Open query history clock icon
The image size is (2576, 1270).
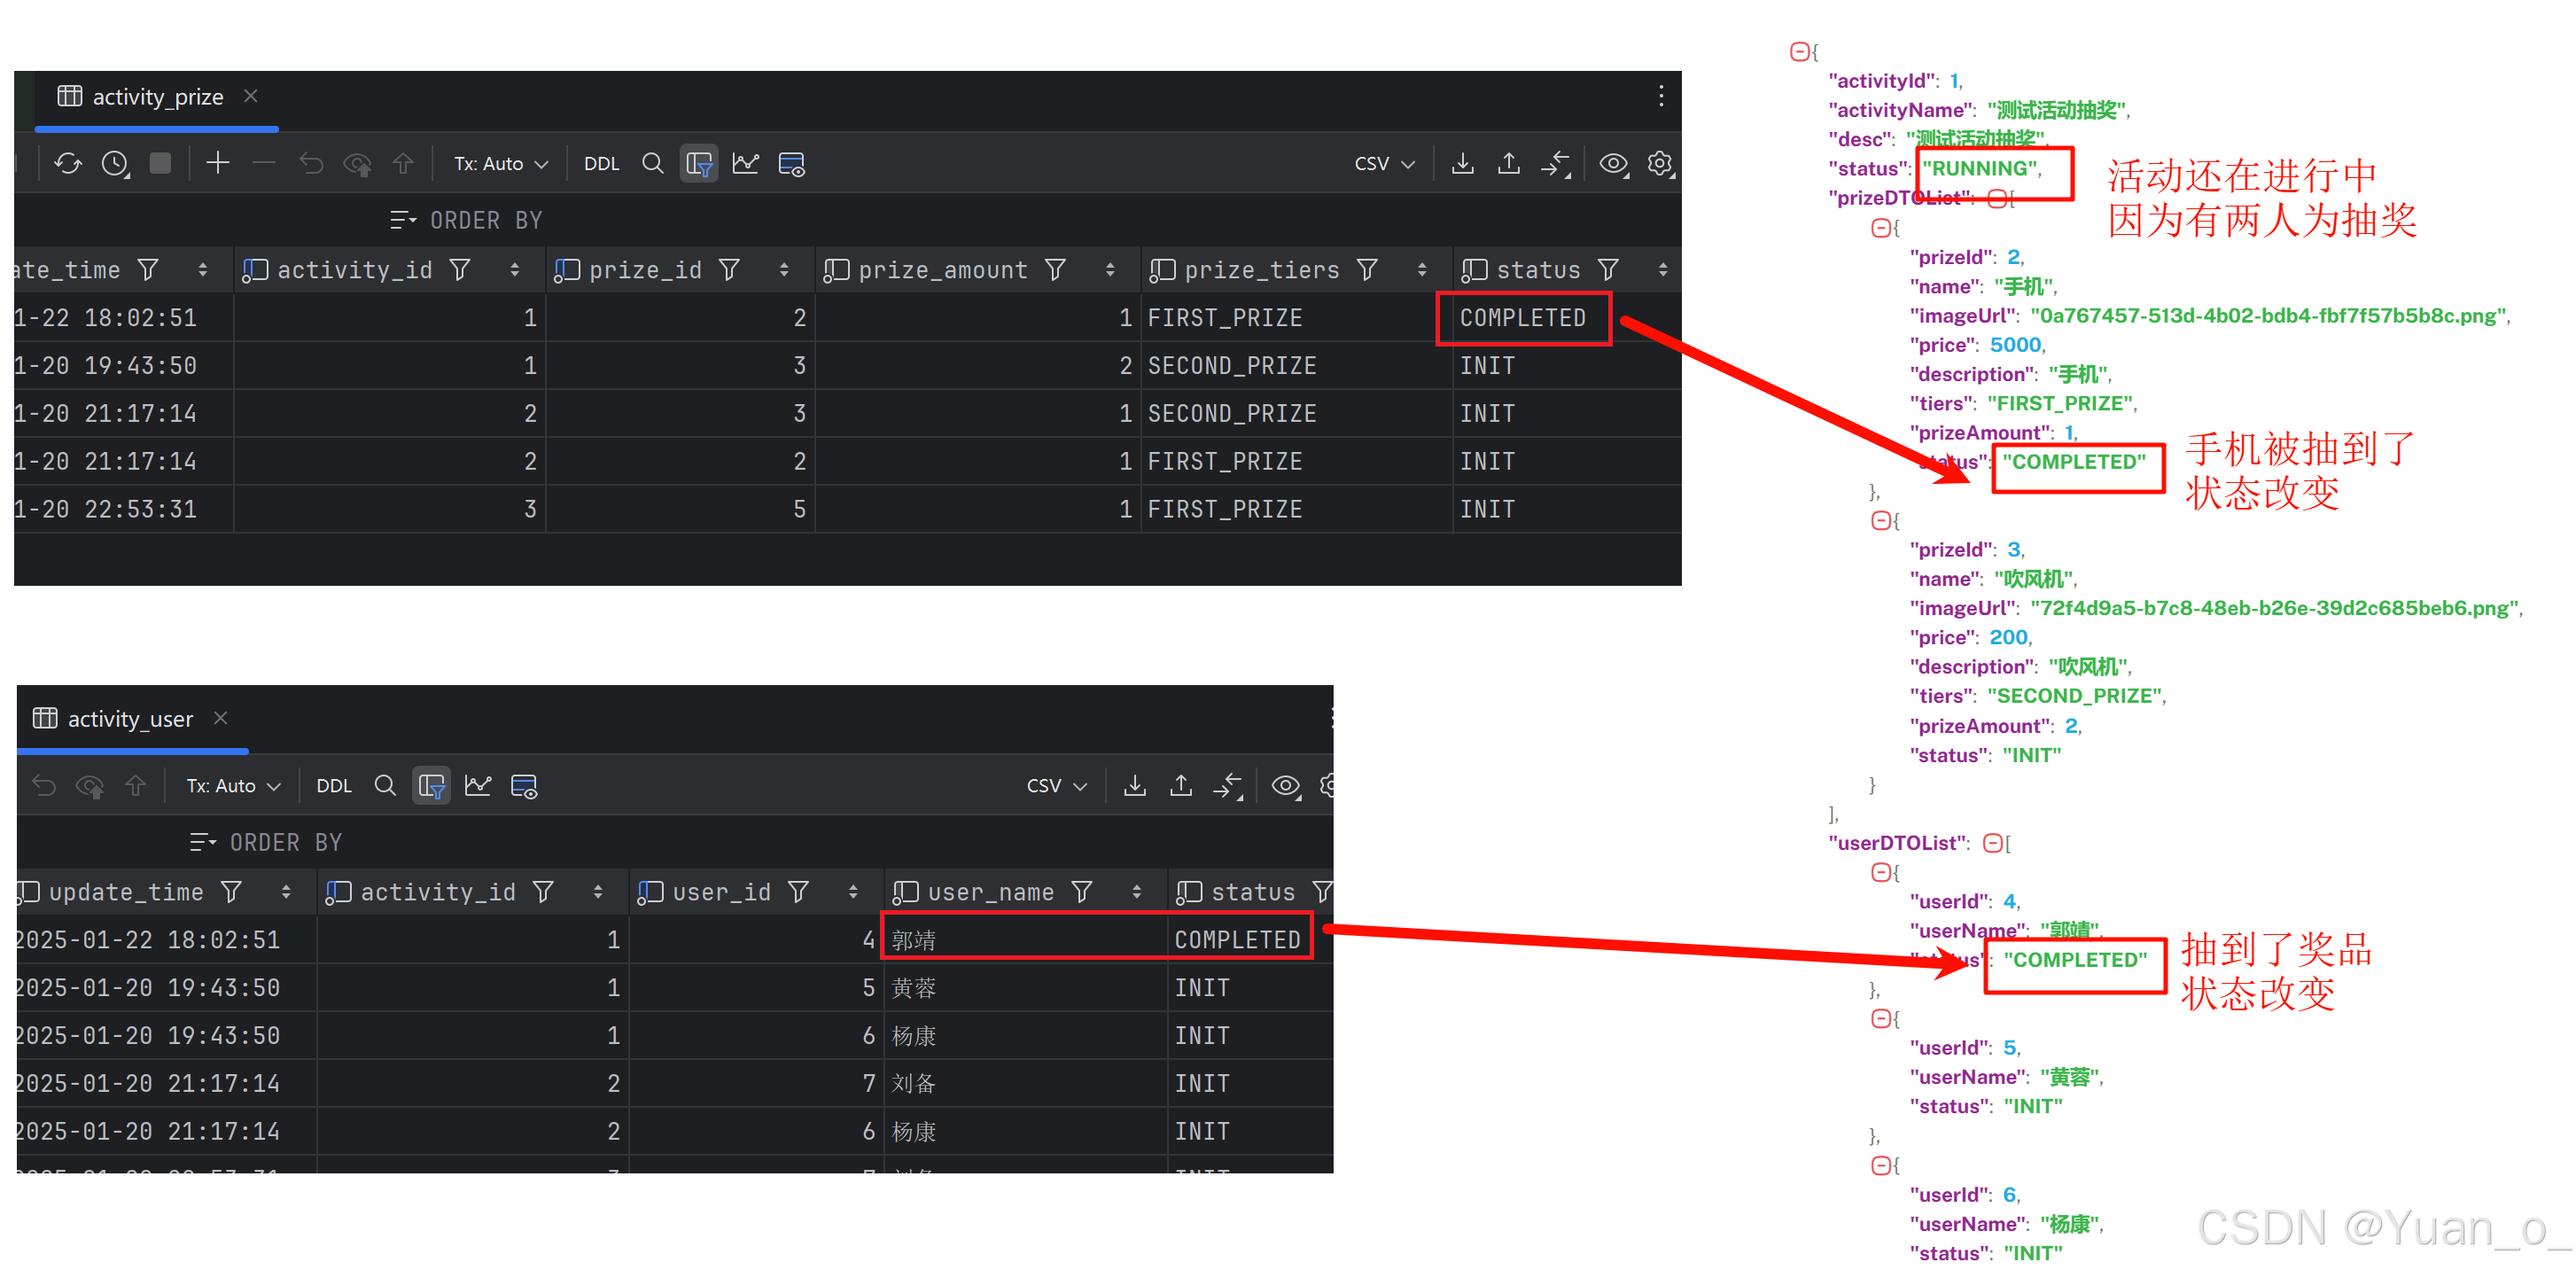pyautogui.click(x=115, y=163)
